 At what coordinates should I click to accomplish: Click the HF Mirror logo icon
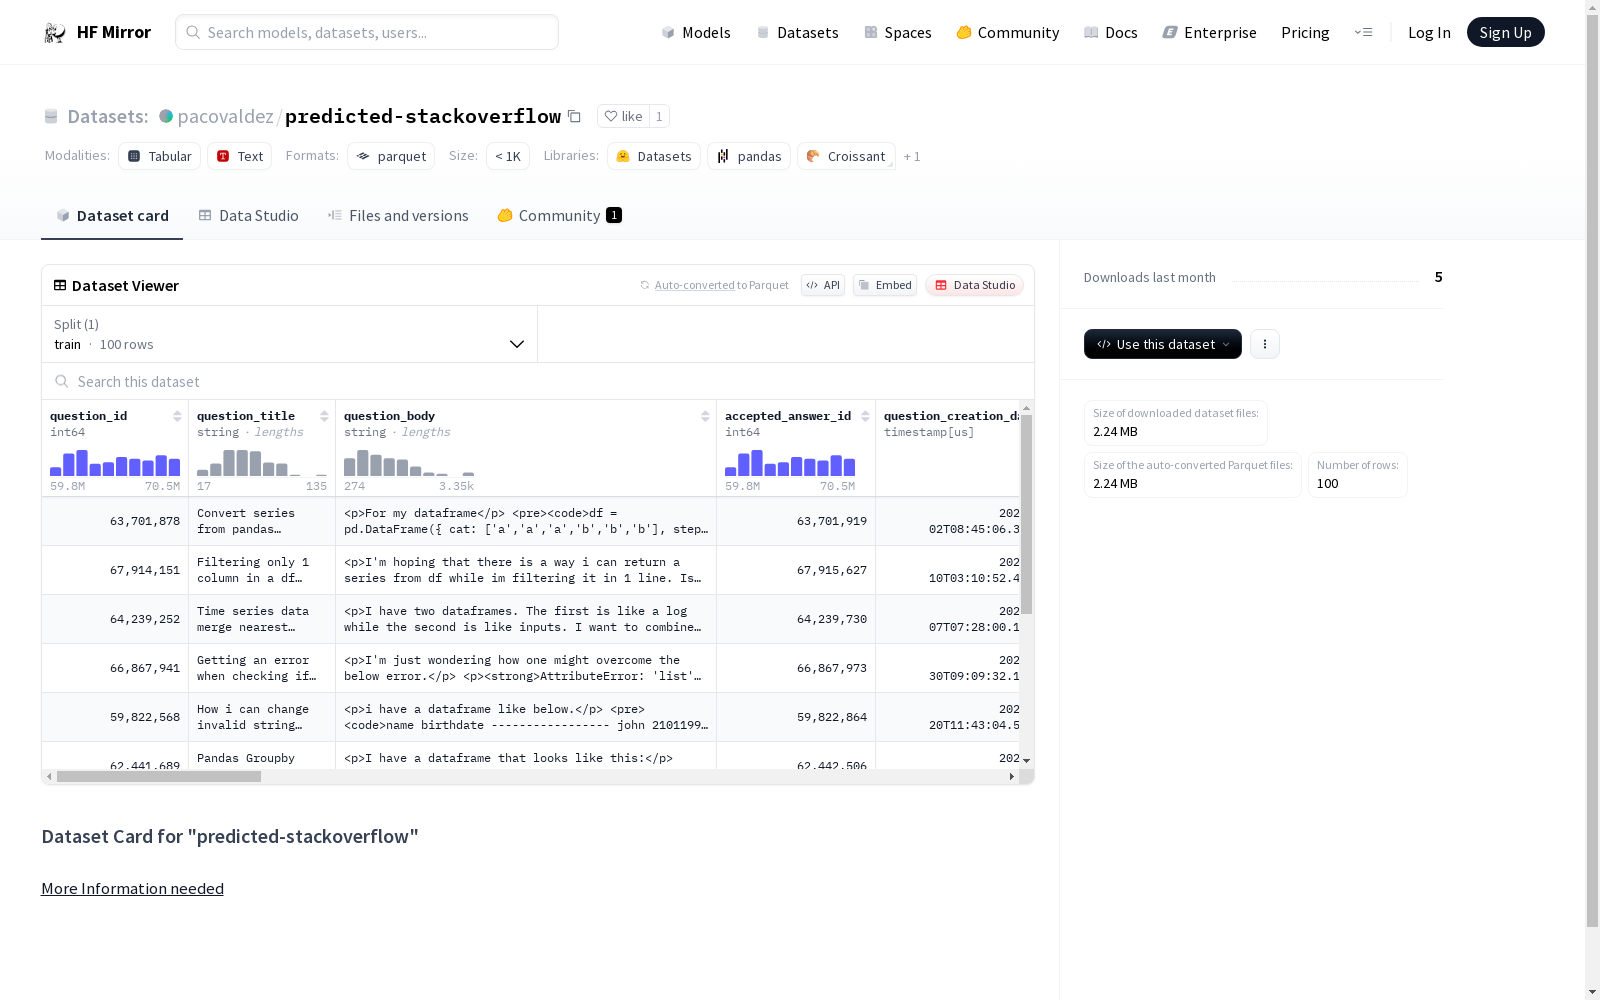[x=55, y=33]
